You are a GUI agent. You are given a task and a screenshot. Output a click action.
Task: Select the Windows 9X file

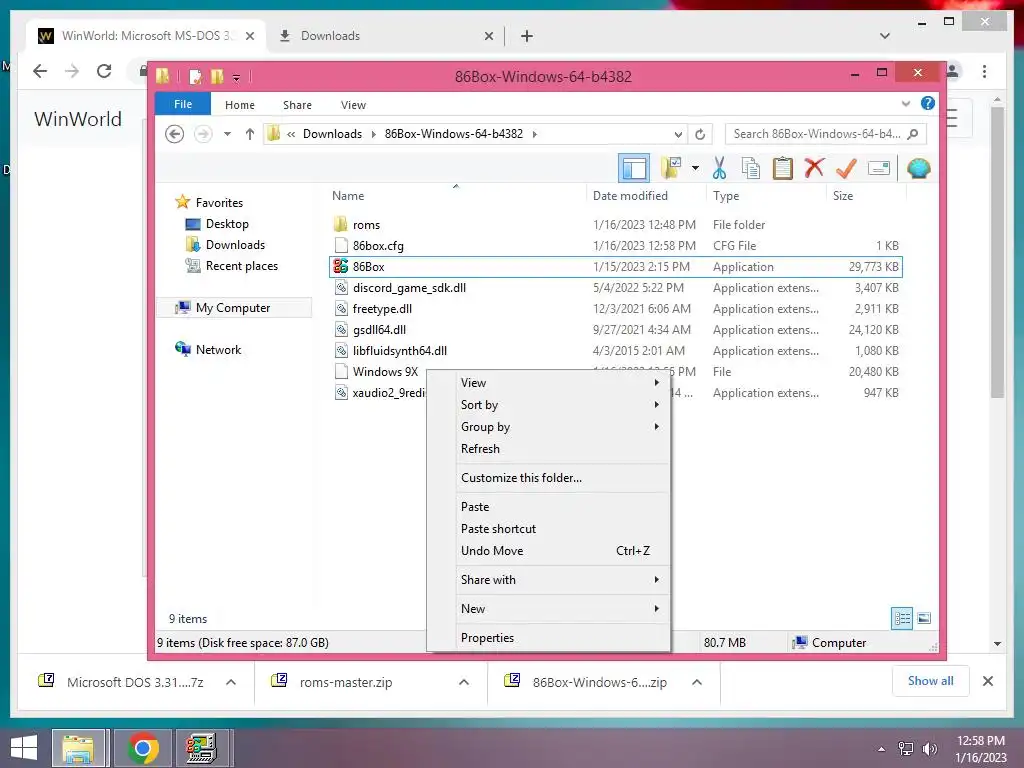385,371
